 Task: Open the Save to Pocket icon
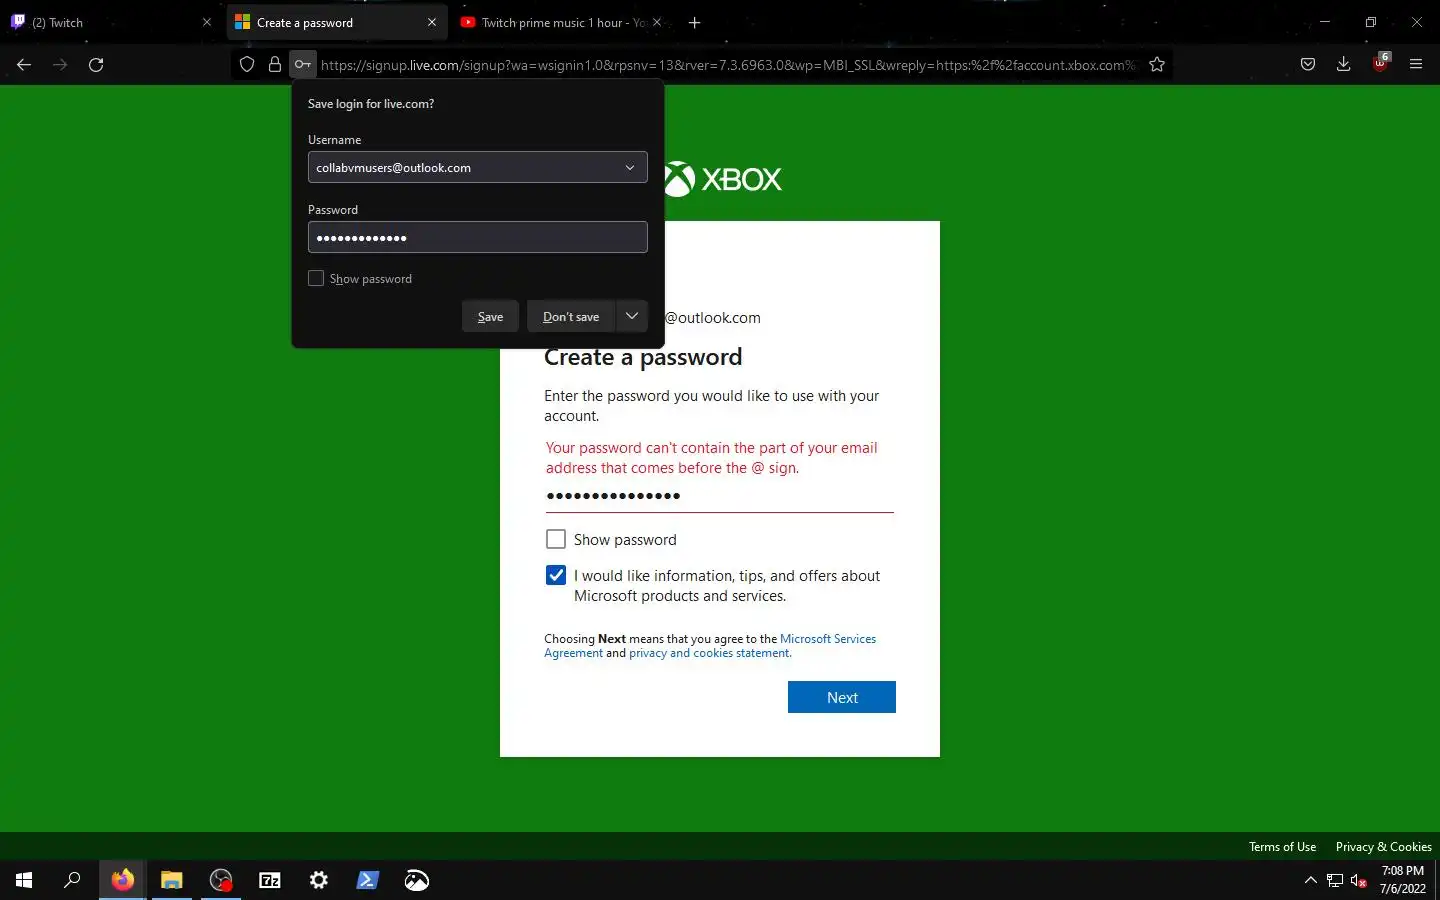click(1307, 65)
